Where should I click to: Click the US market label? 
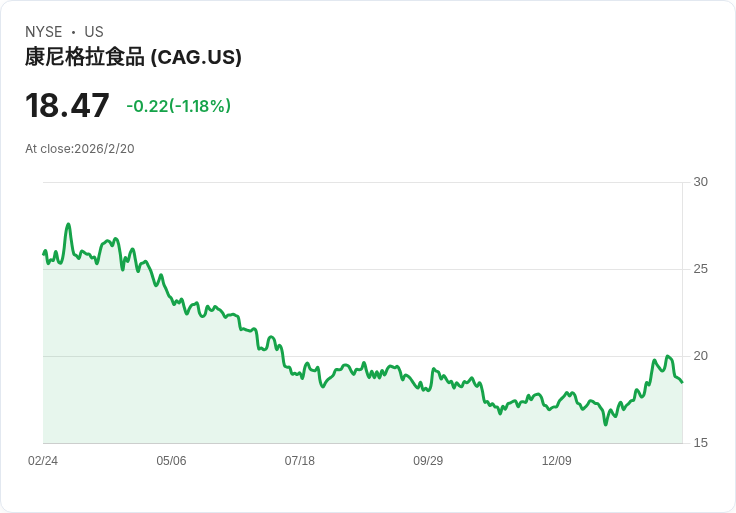[94, 32]
